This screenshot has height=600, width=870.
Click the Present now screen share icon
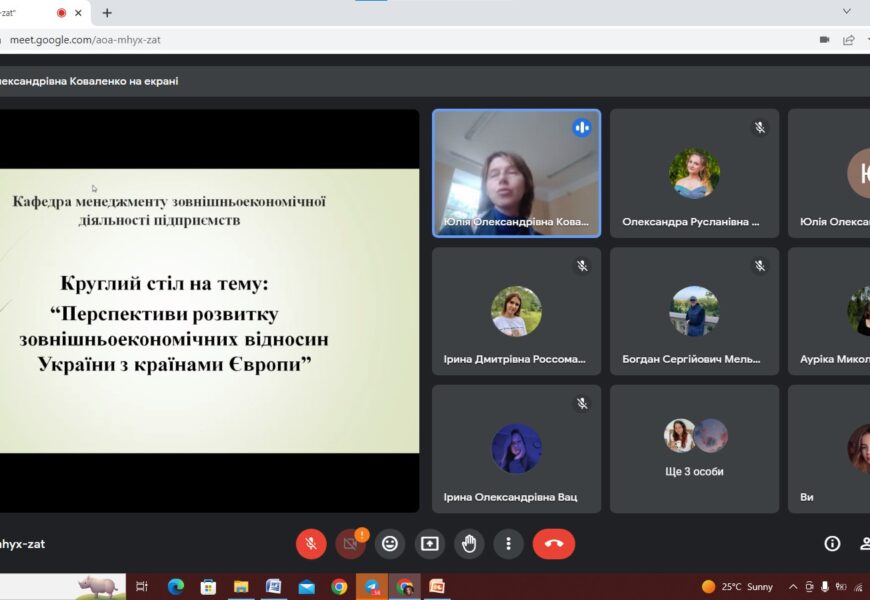pyautogui.click(x=429, y=544)
